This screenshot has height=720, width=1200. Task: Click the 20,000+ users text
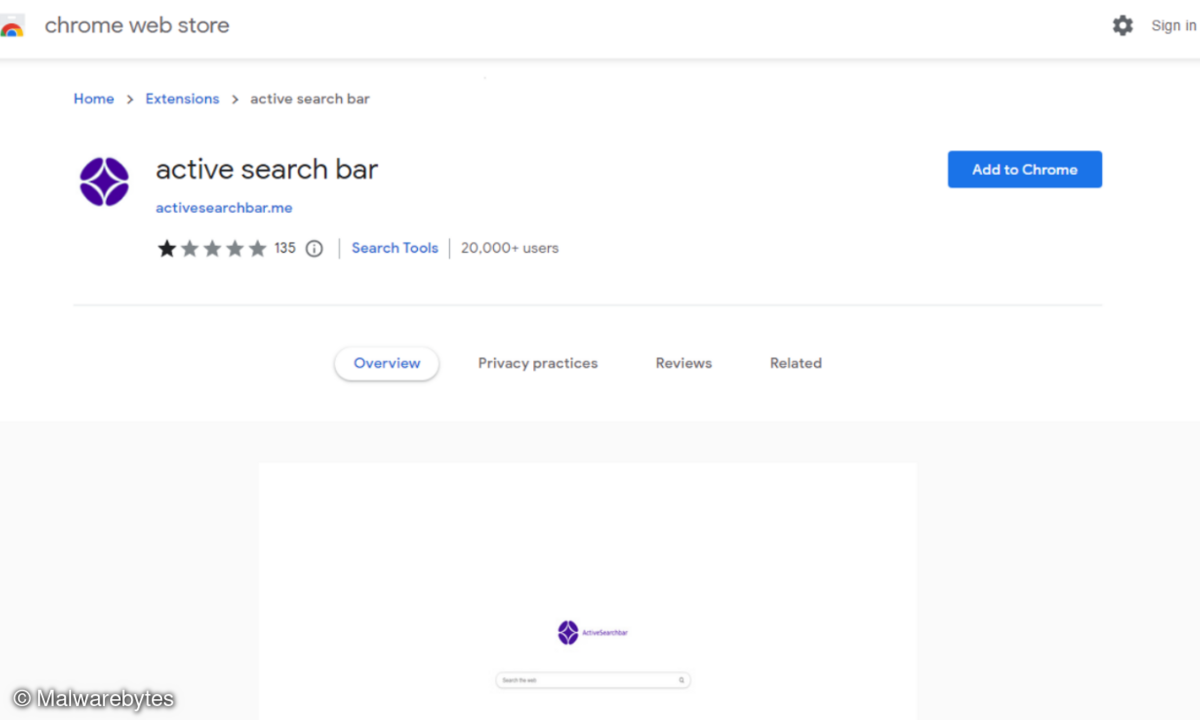pos(510,248)
